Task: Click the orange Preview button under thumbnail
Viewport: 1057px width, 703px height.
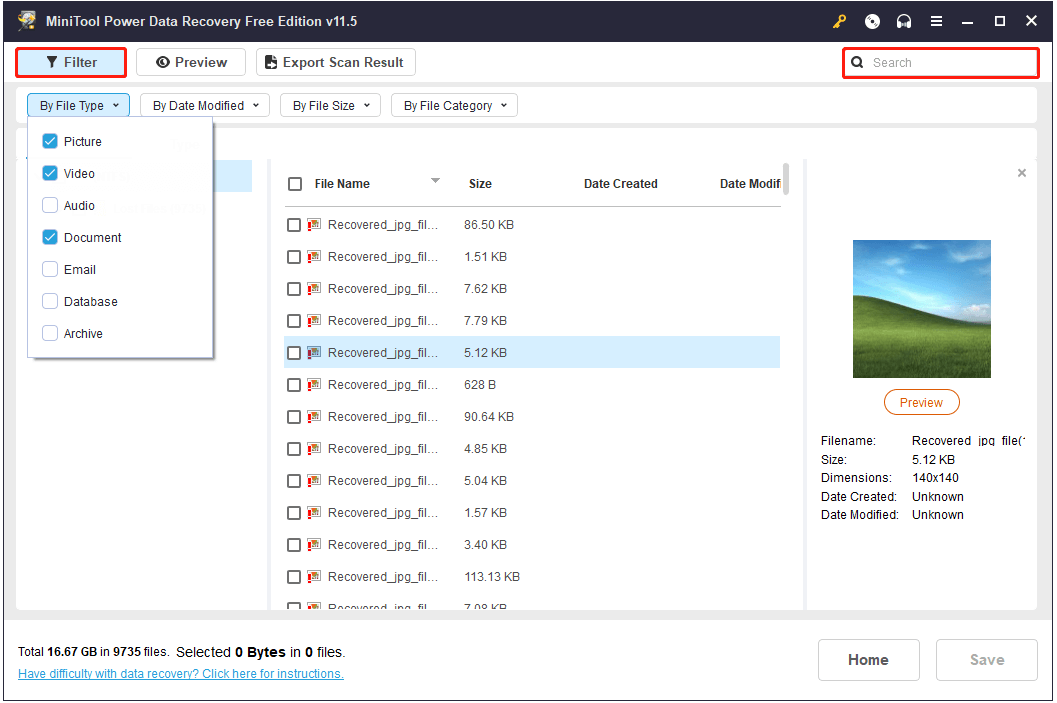Action: tap(922, 402)
